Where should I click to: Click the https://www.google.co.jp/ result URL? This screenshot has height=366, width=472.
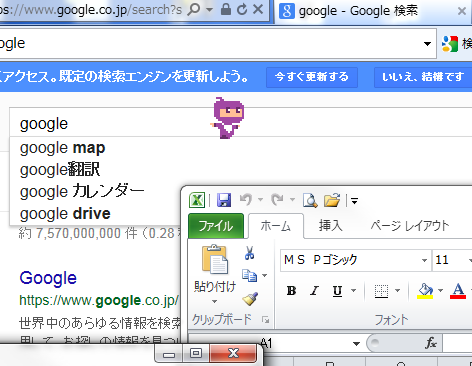tap(99, 300)
